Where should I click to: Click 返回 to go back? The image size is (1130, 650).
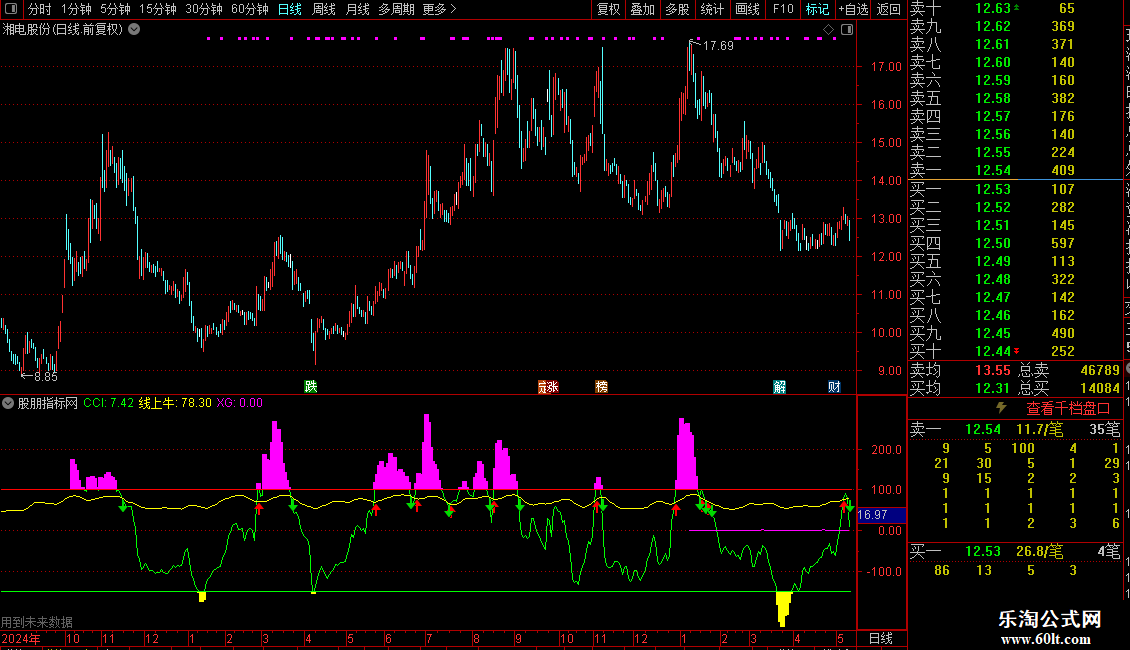click(x=889, y=9)
